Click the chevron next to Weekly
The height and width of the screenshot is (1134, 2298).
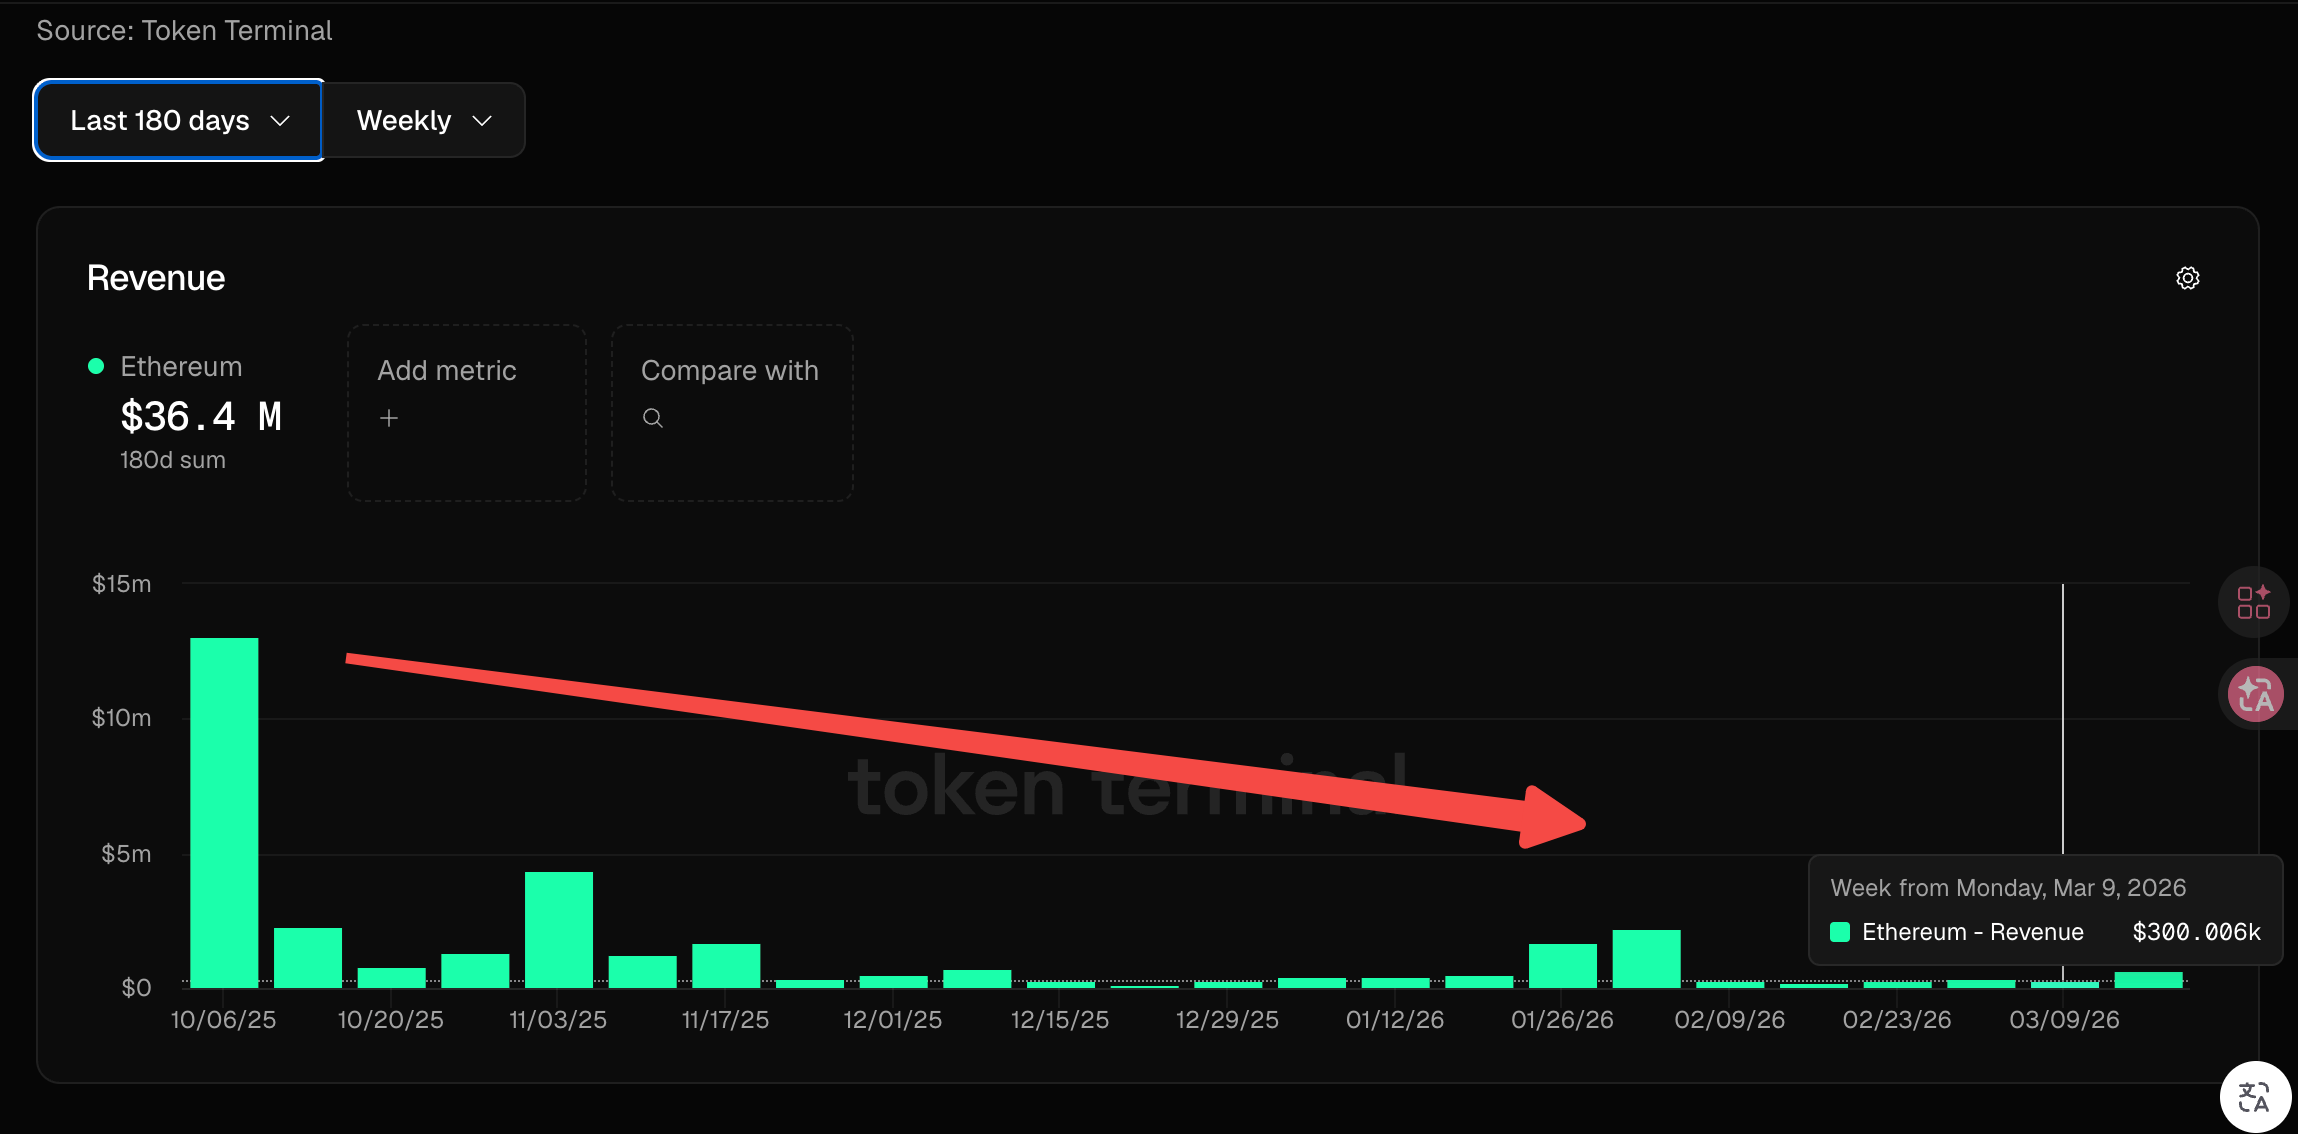[482, 121]
